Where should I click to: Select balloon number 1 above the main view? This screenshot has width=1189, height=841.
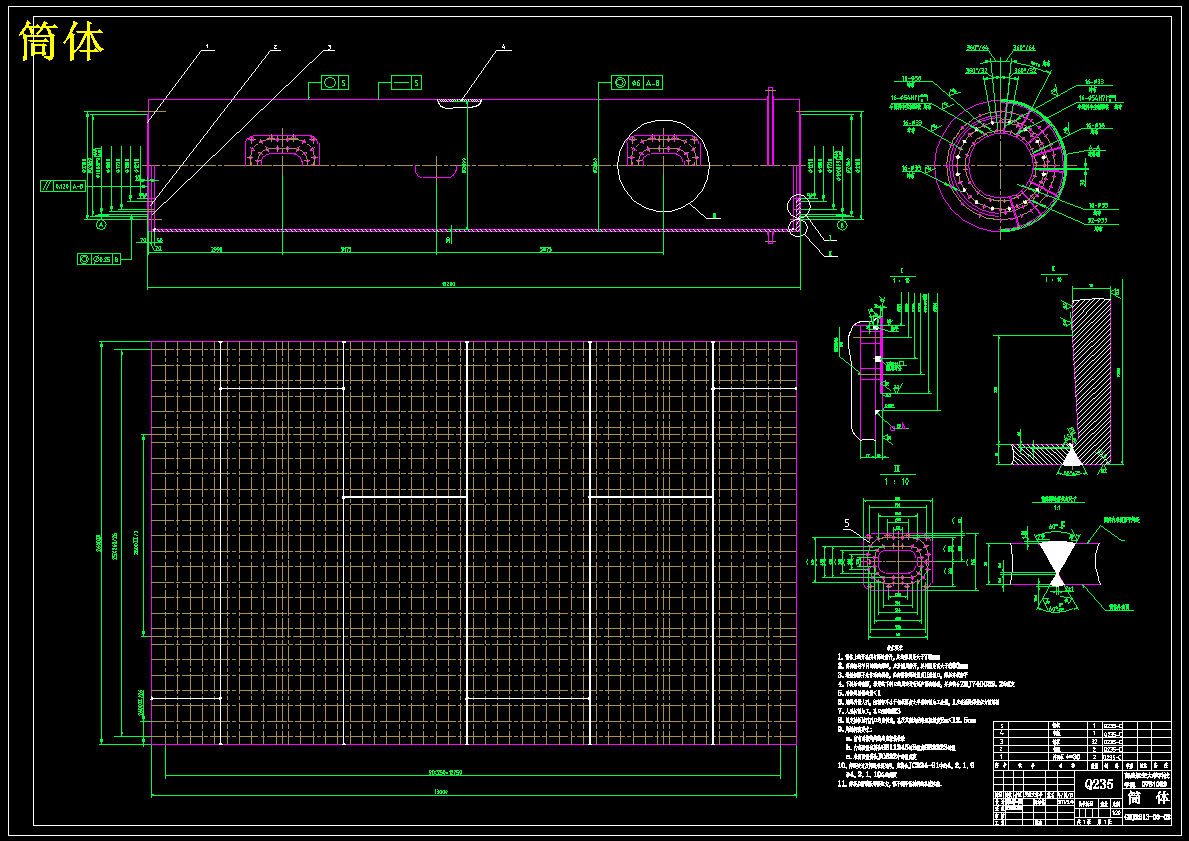[206, 47]
